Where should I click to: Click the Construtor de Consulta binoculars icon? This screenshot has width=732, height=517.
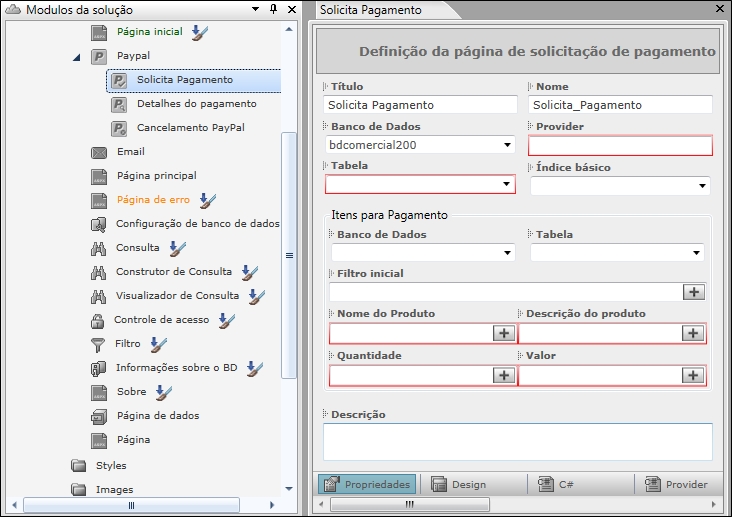click(x=99, y=272)
